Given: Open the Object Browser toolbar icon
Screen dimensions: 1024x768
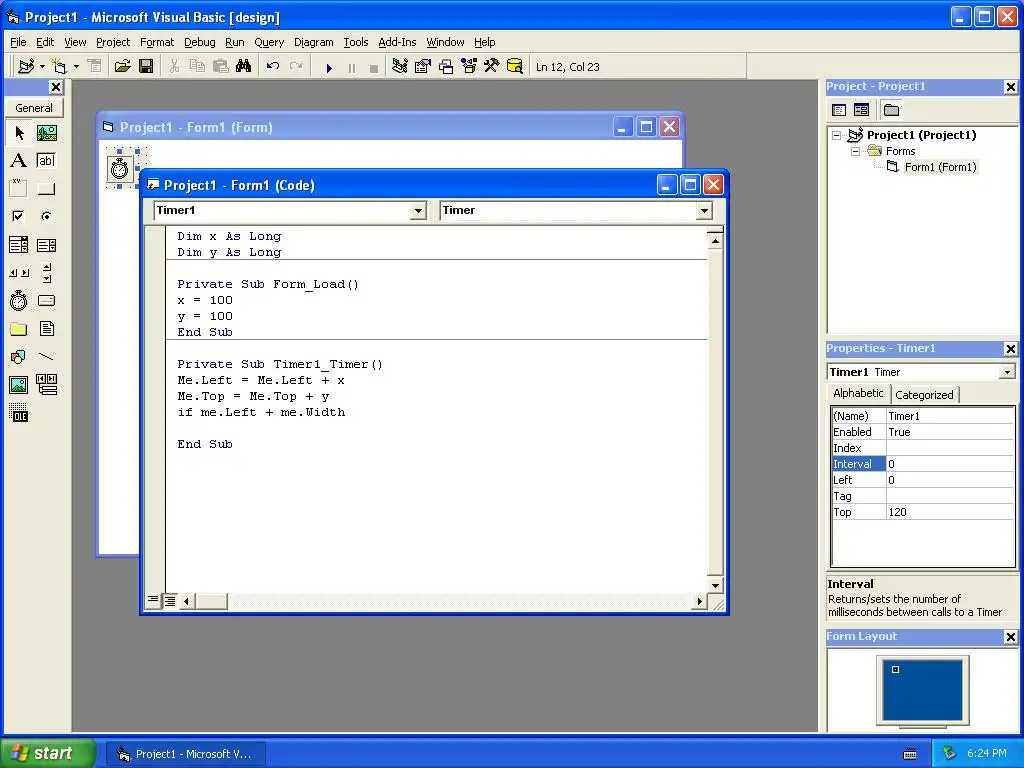Looking at the screenshot, I should click(x=469, y=66).
